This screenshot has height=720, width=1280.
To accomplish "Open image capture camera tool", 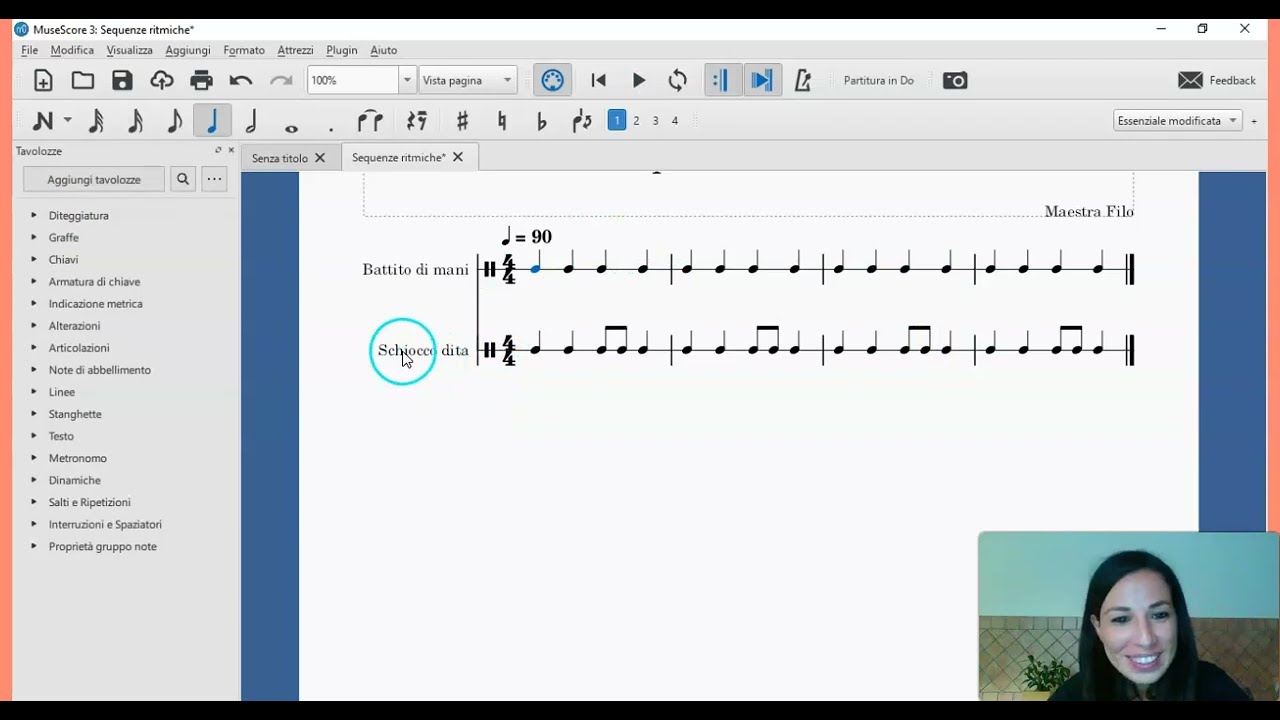I will coord(955,81).
